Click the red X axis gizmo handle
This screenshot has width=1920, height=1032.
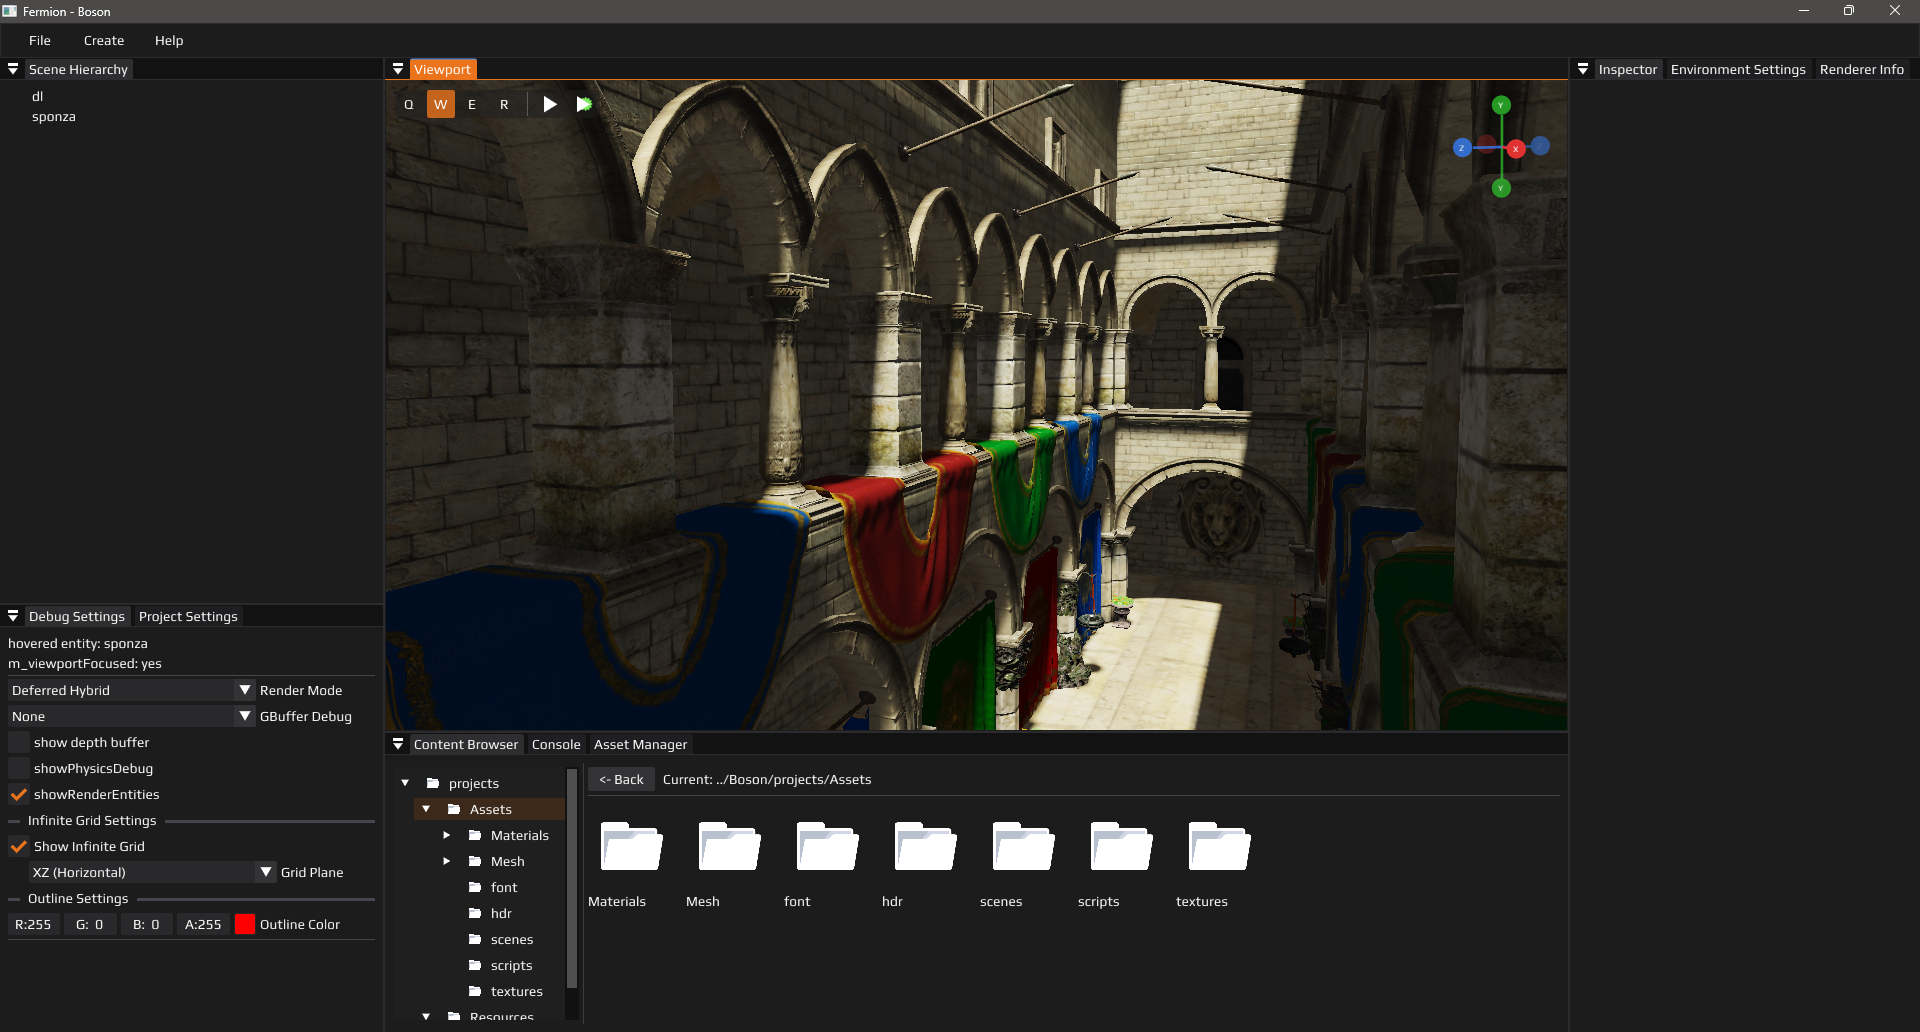click(1516, 148)
